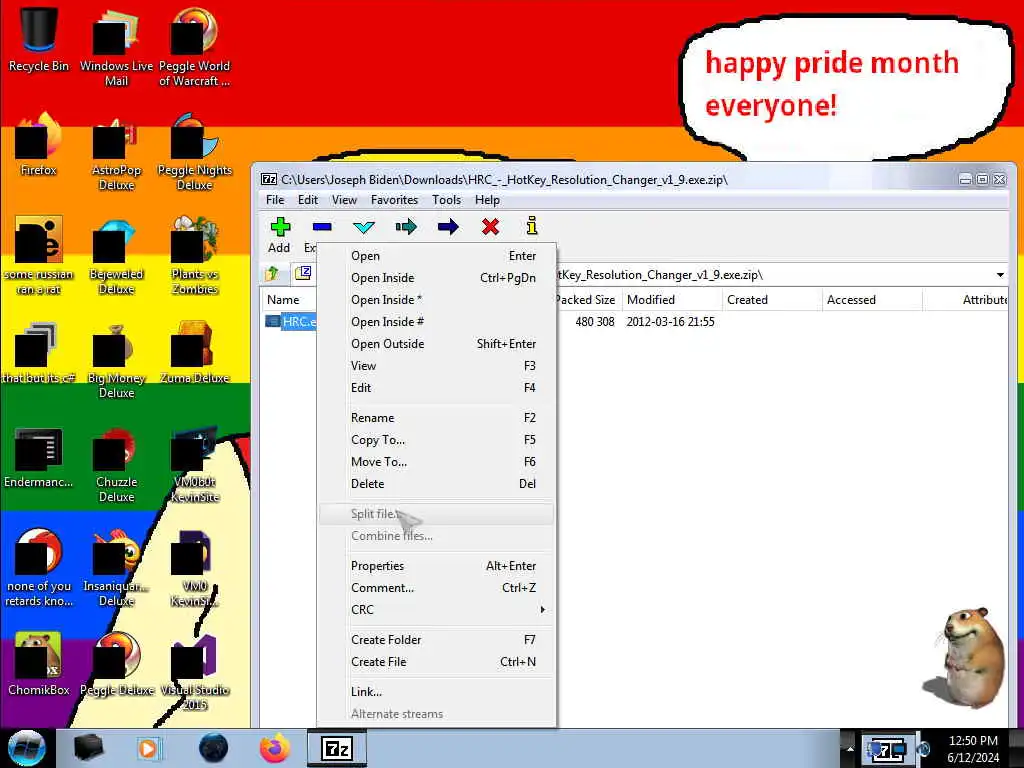Expand the address path dropdown arrow

pos(1000,275)
